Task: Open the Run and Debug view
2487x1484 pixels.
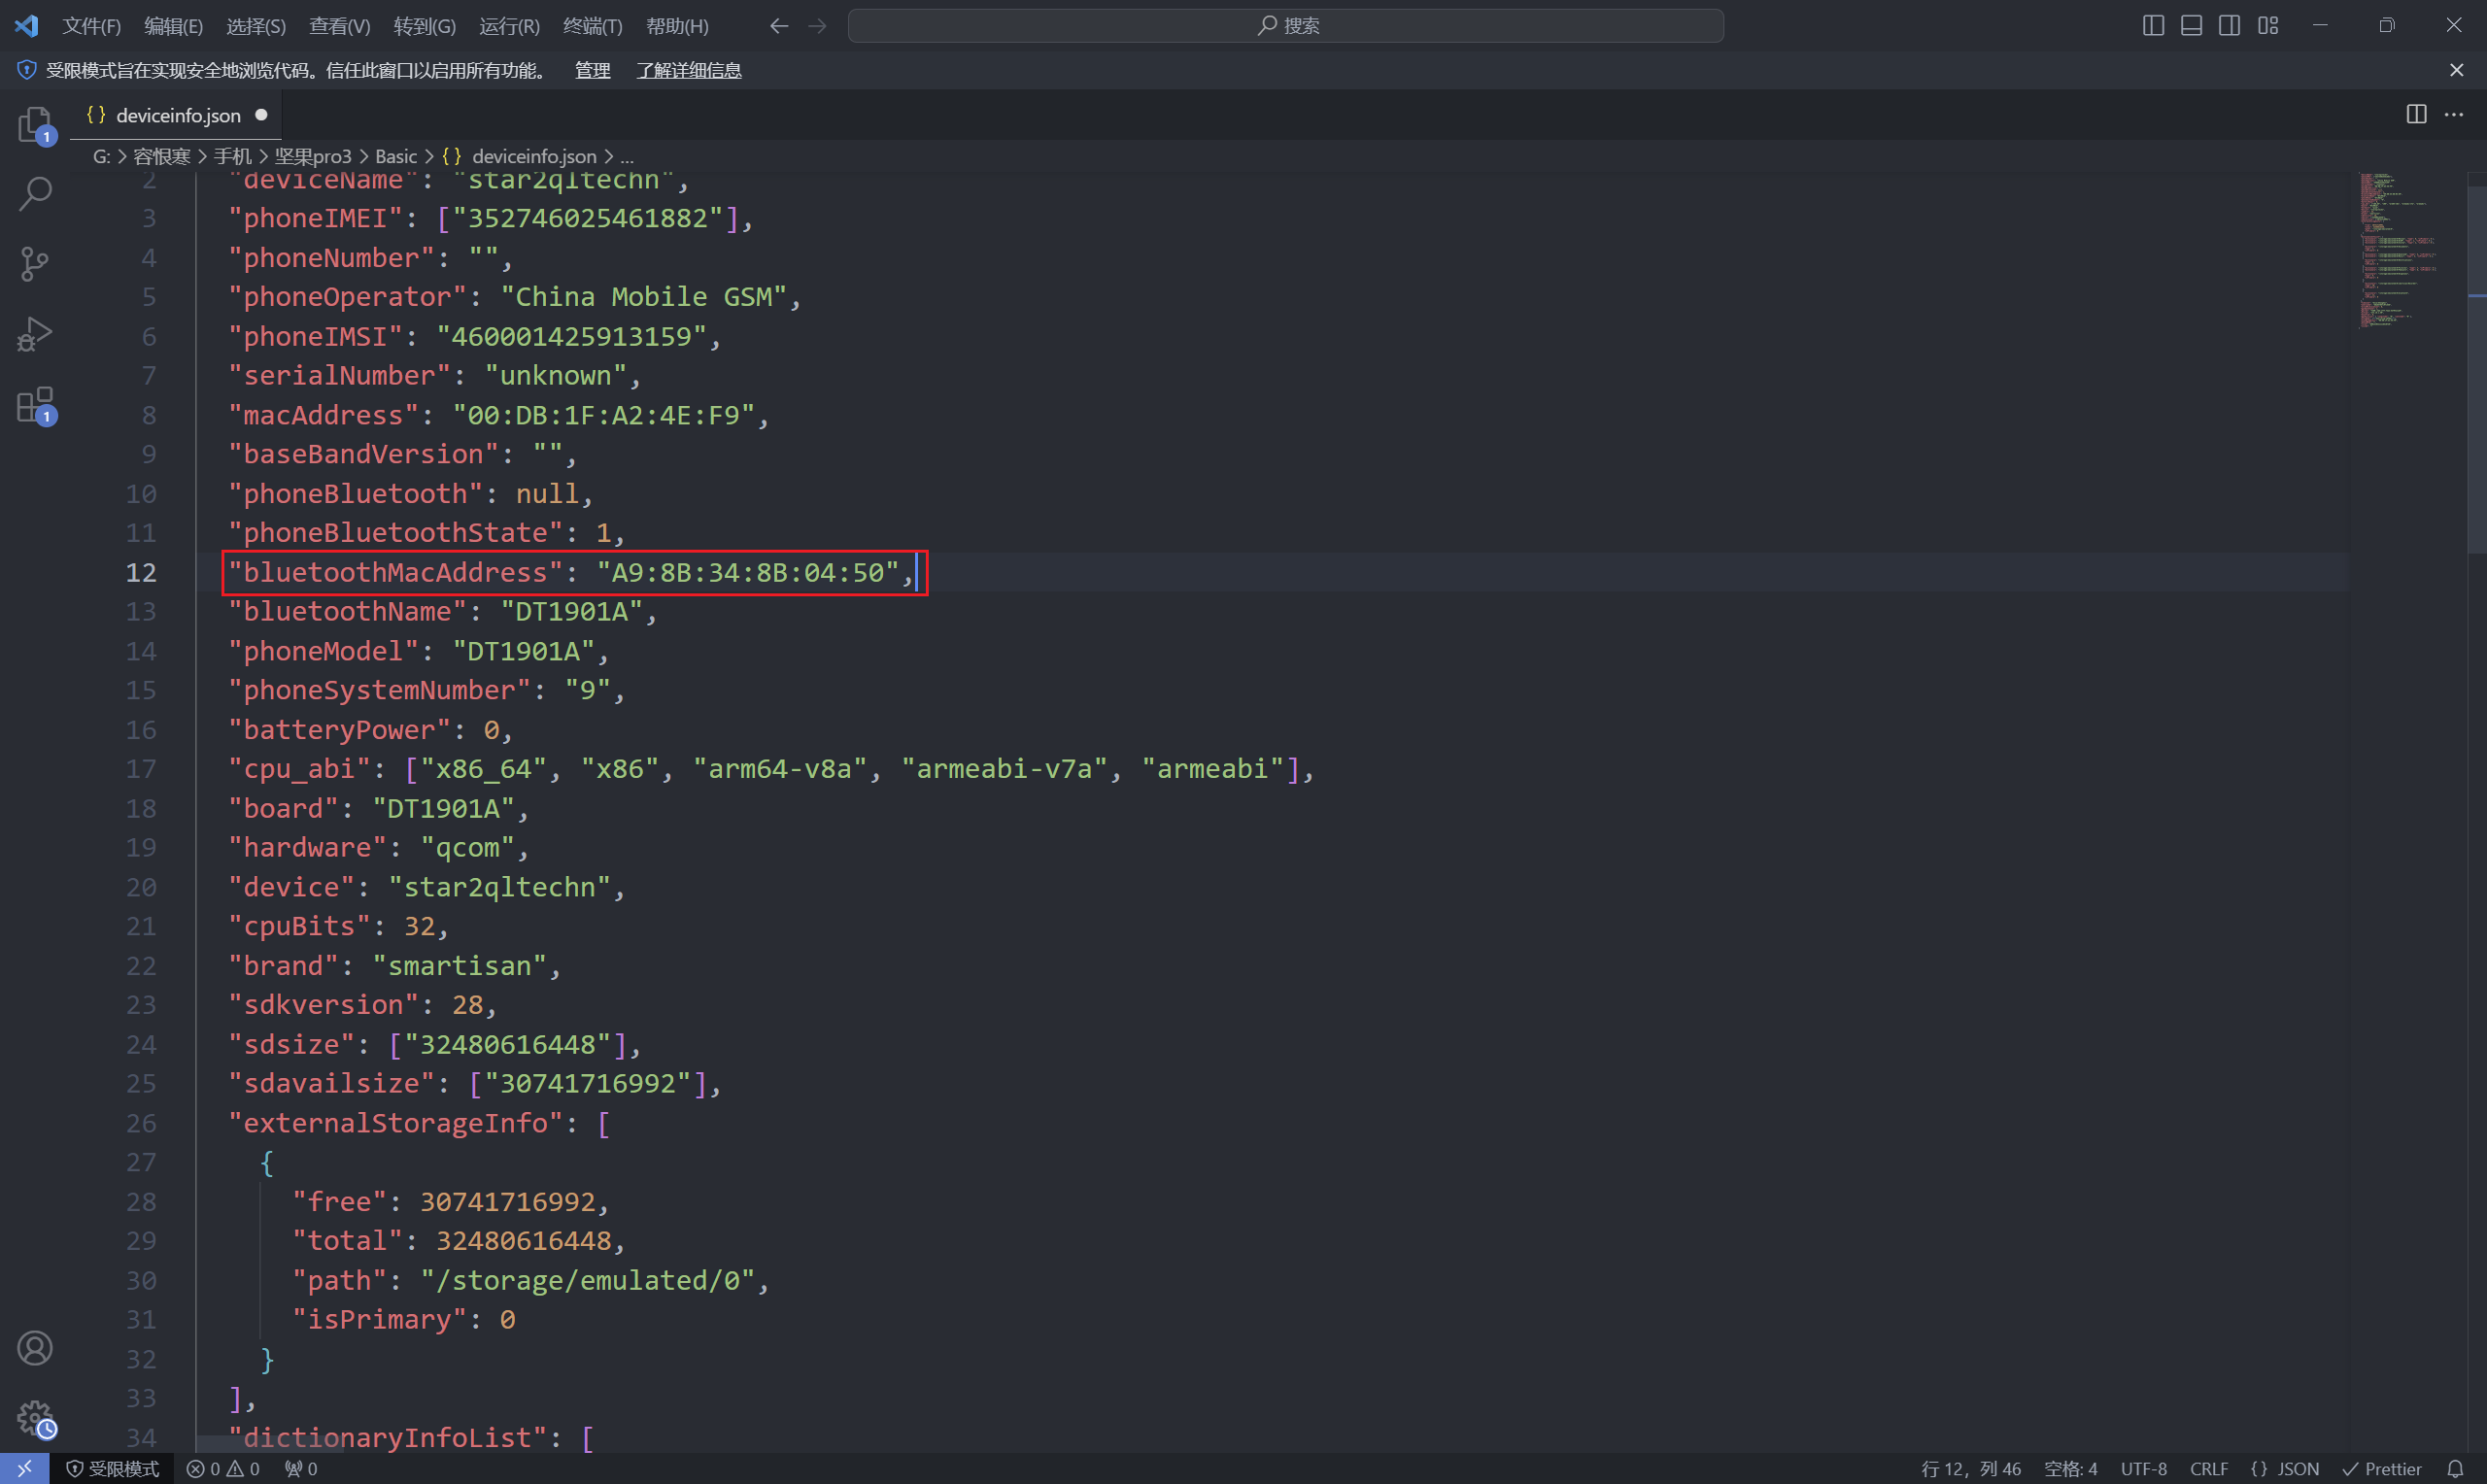Action: coord(35,335)
